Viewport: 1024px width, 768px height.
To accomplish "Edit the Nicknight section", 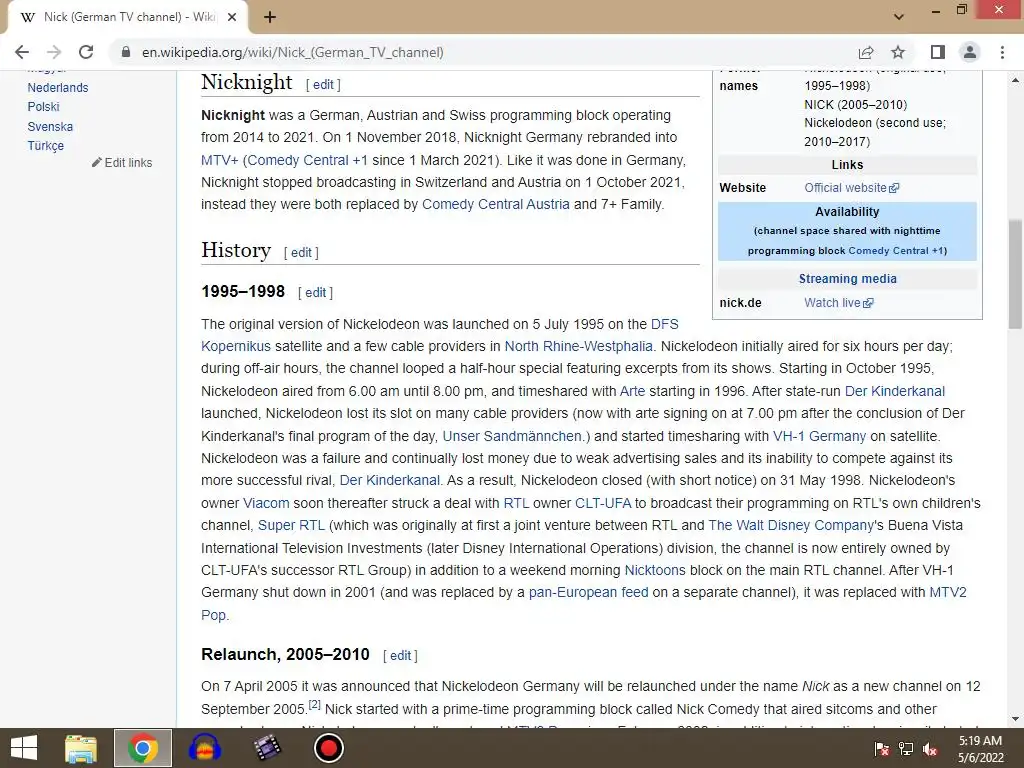I will pyautogui.click(x=323, y=84).
